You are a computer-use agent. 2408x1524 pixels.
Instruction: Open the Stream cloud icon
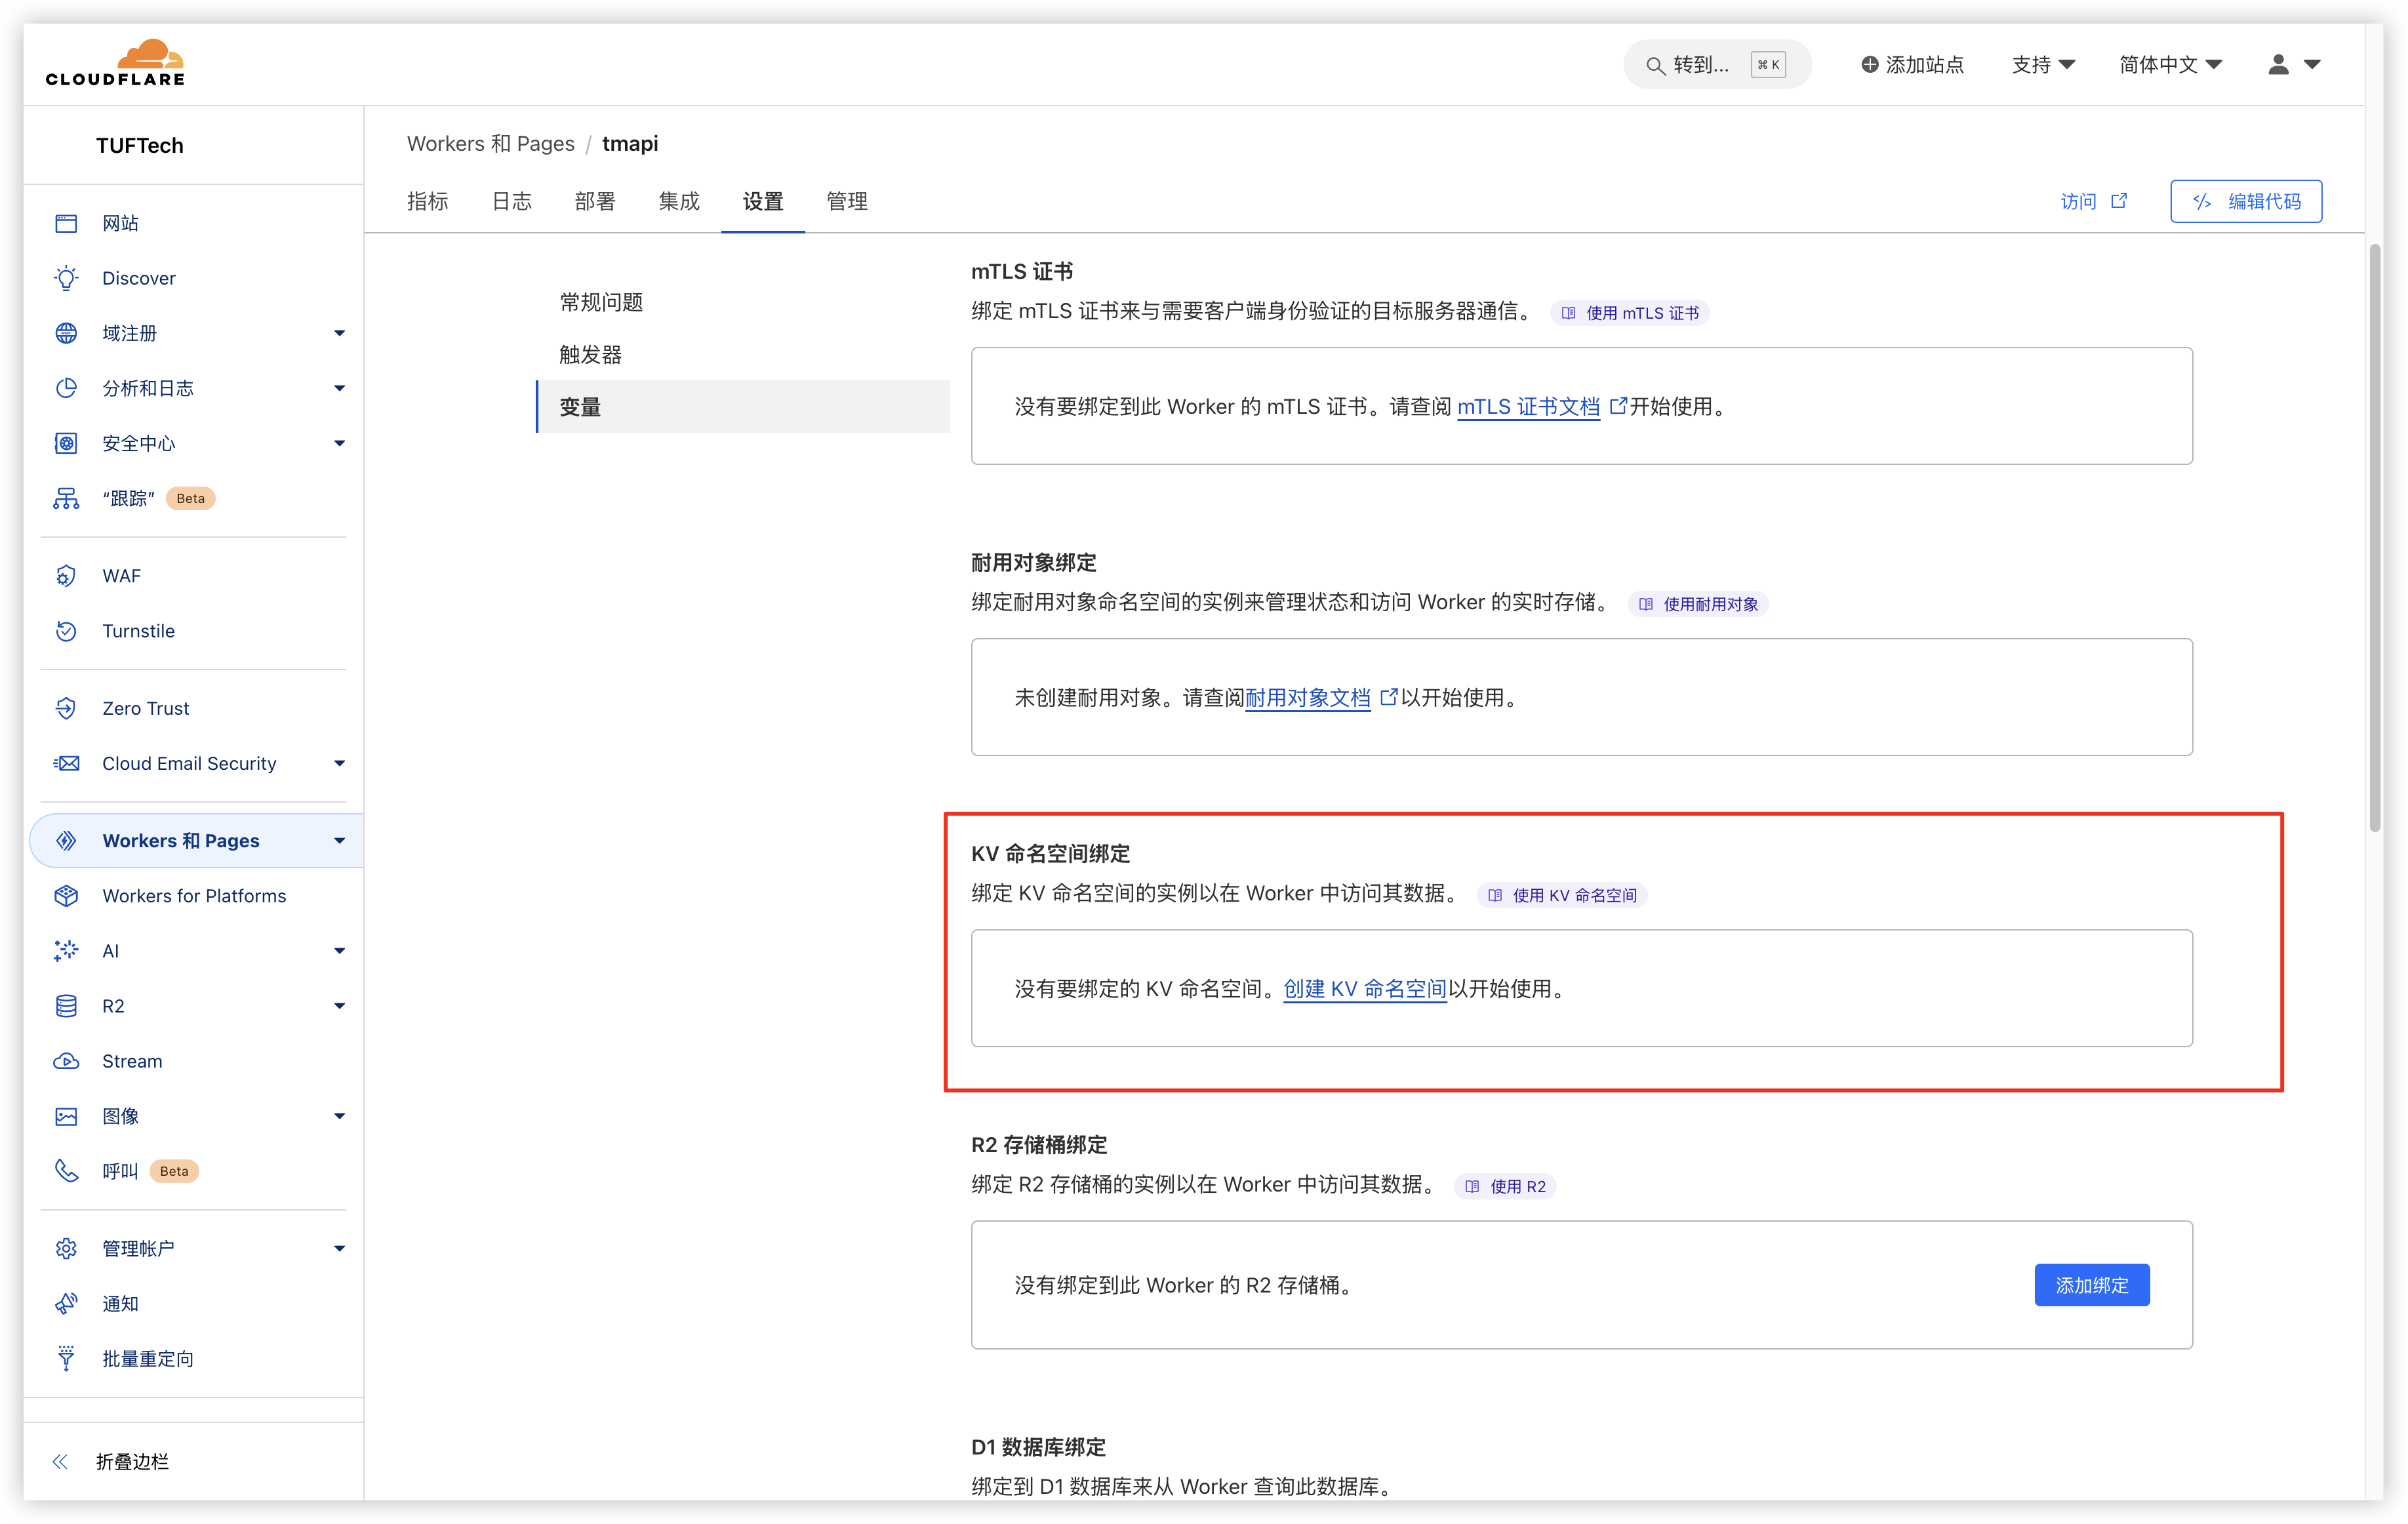(66, 1061)
